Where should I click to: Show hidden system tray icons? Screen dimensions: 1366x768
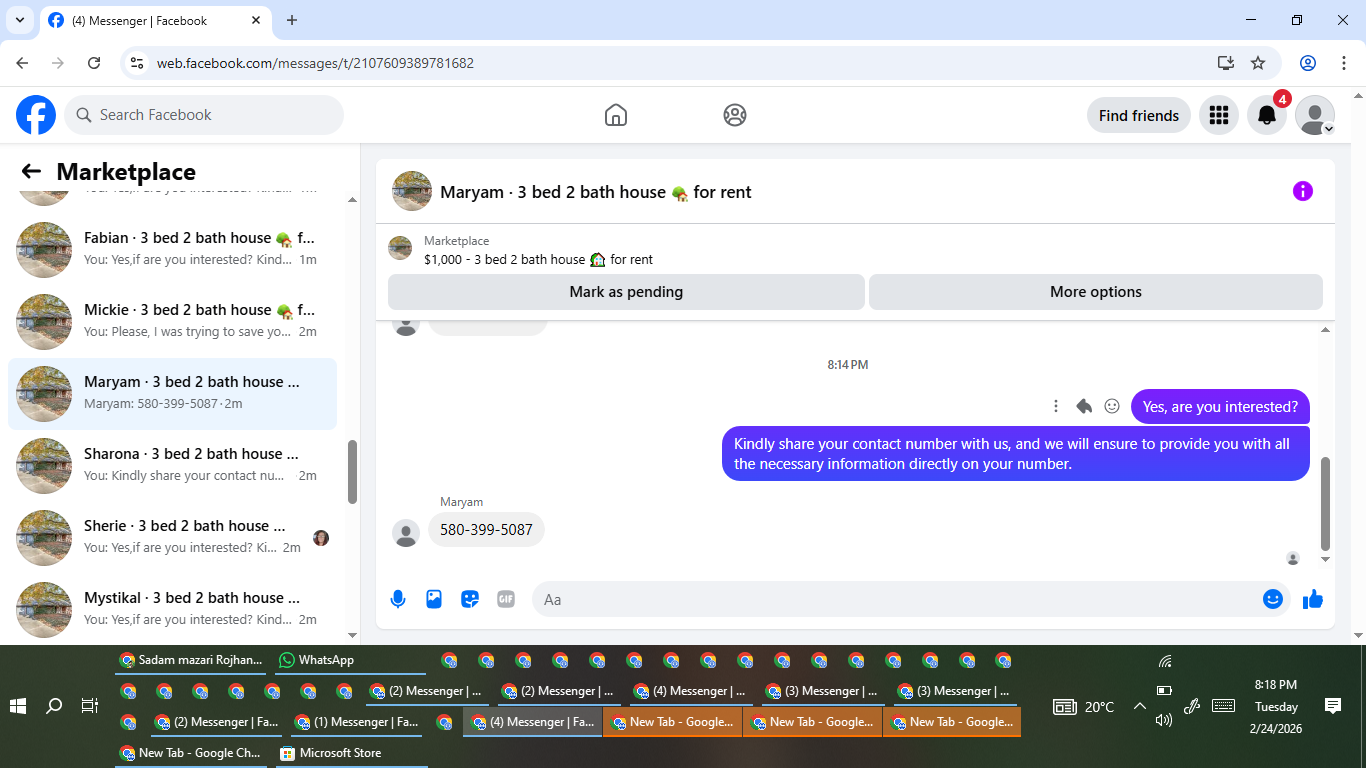[1139, 706]
